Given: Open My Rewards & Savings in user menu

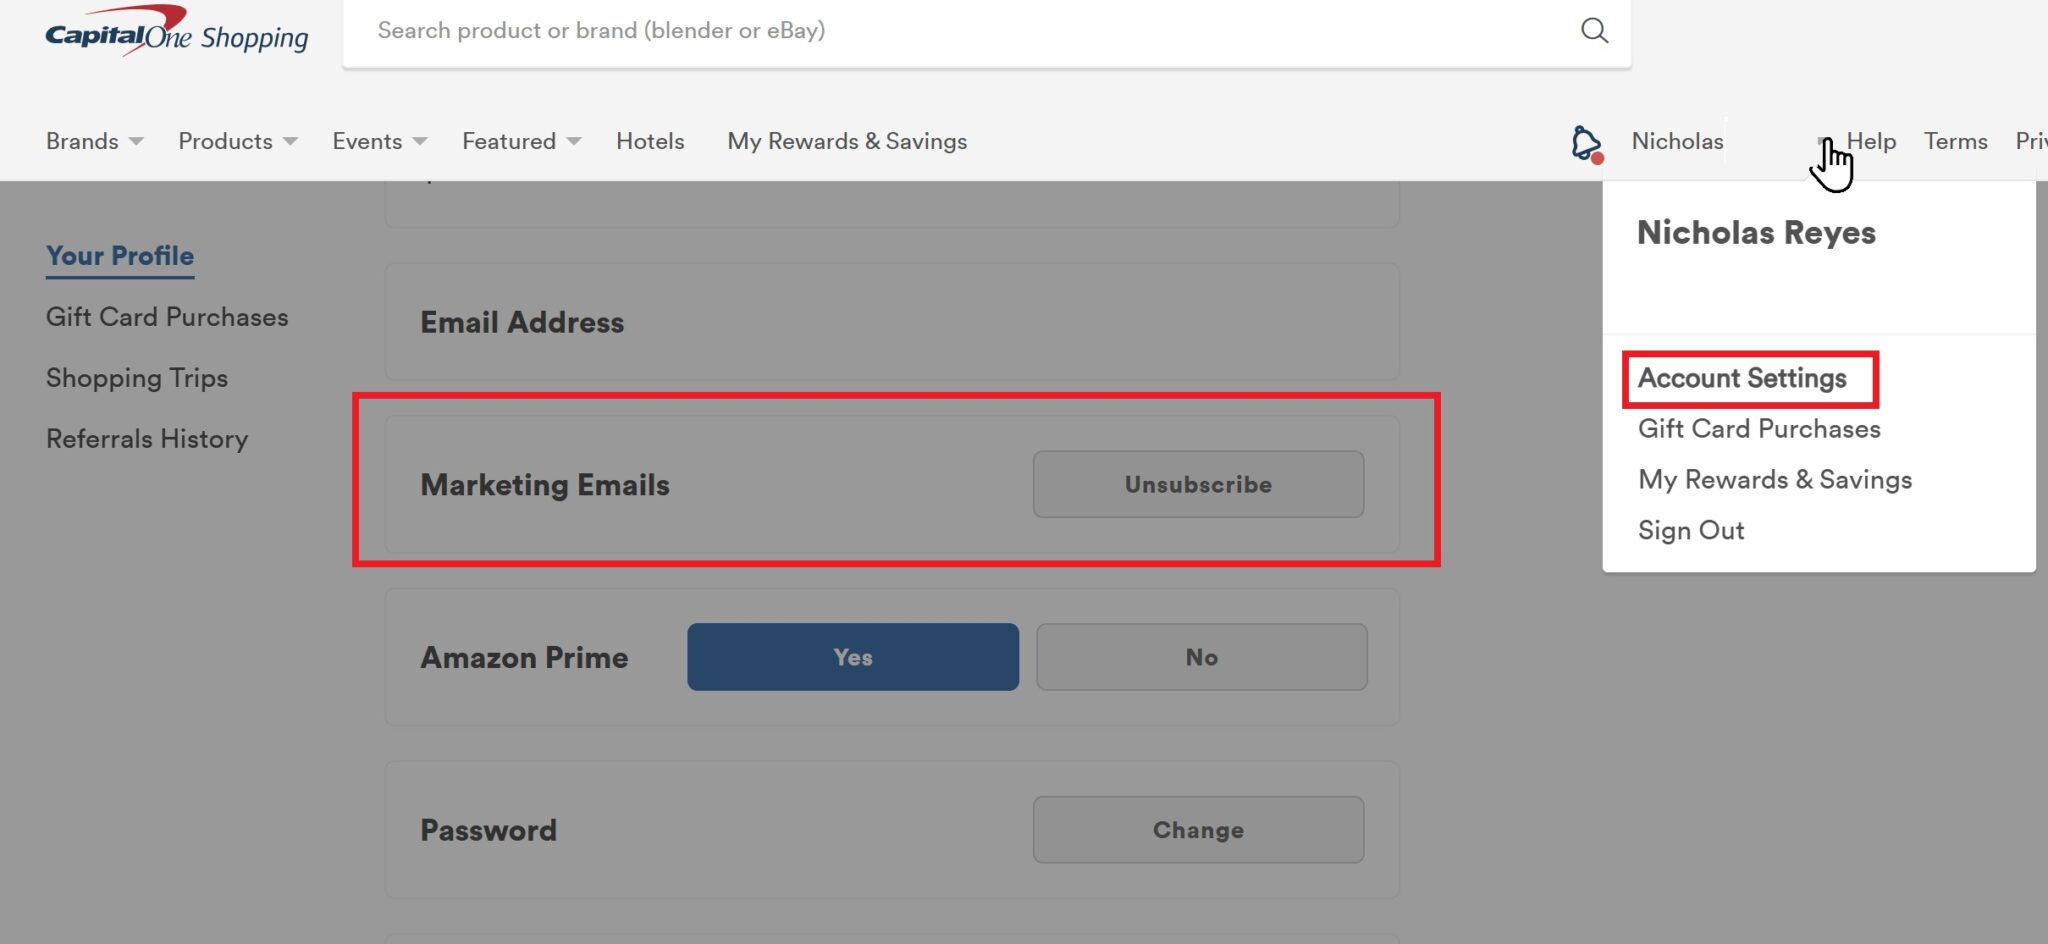Looking at the screenshot, I should [x=1774, y=480].
